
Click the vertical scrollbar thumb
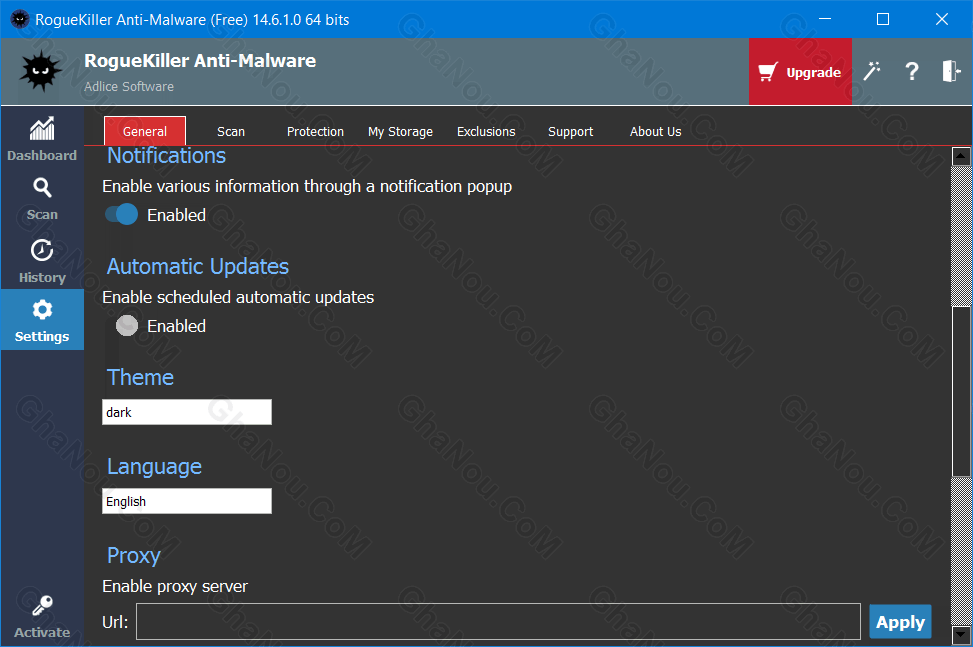[x=961, y=391]
